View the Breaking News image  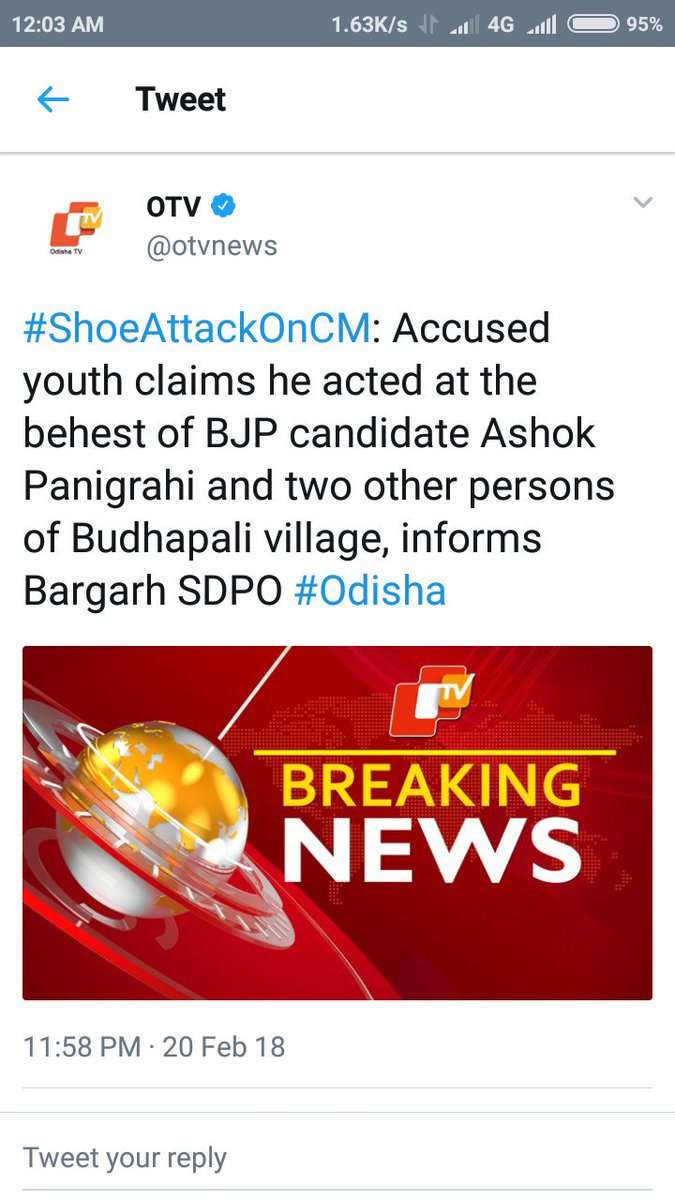click(338, 823)
